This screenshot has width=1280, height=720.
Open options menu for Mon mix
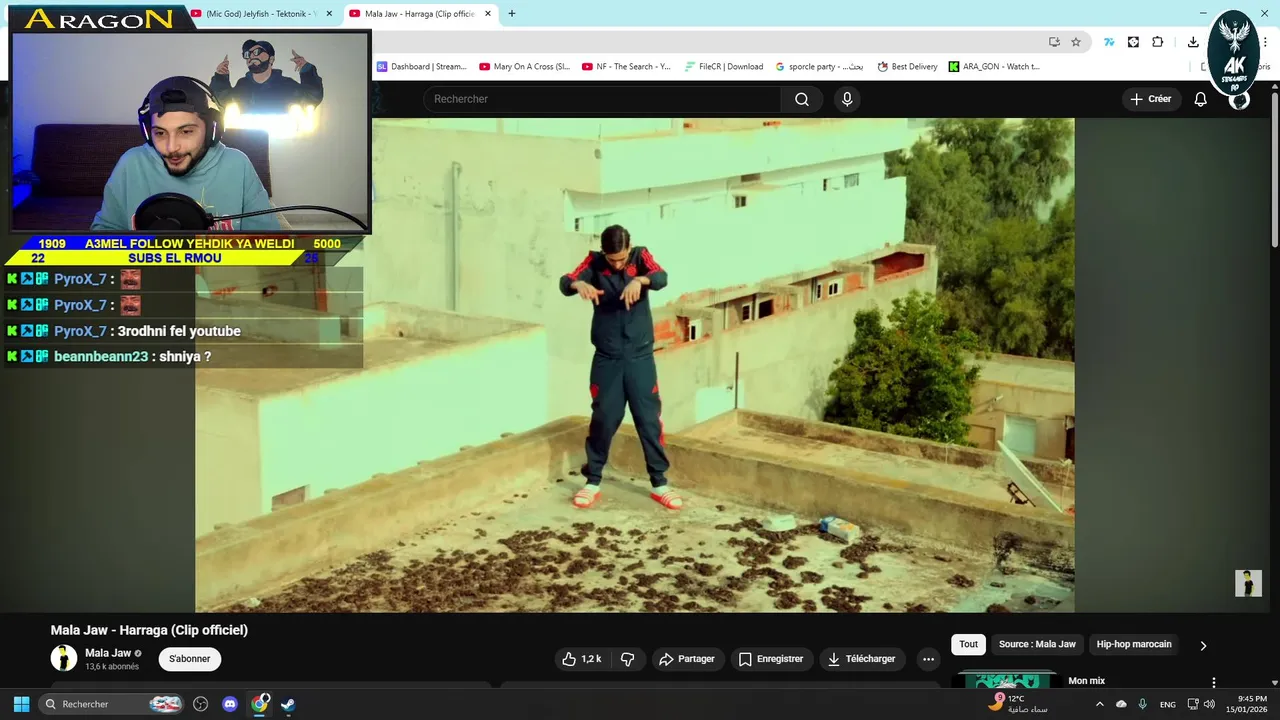click(x=1214, y=682)
